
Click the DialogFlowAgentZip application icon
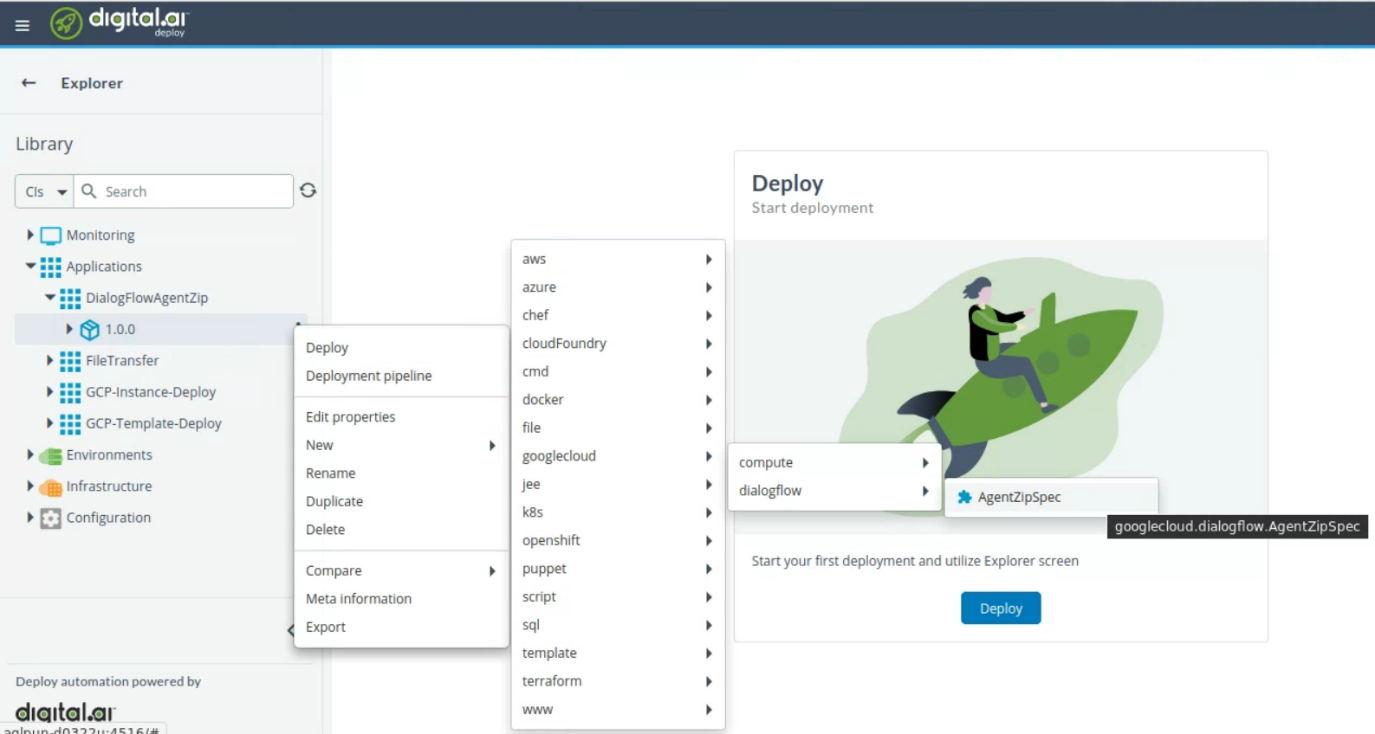(x=70, y=298)
